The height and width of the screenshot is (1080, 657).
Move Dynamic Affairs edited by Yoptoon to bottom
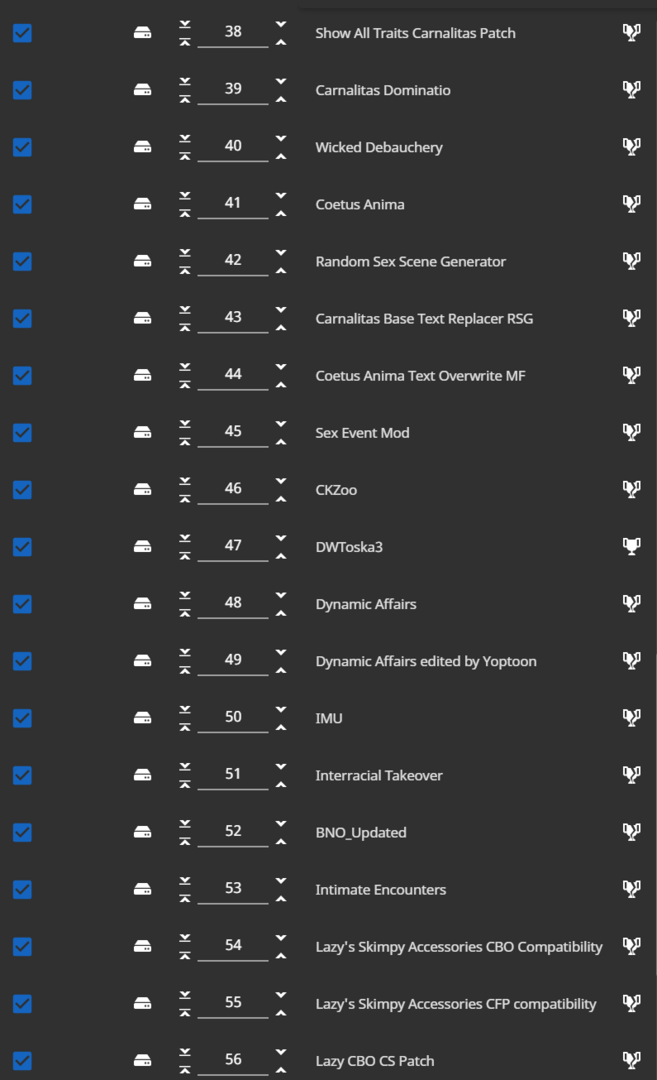[x=185, y=652]
